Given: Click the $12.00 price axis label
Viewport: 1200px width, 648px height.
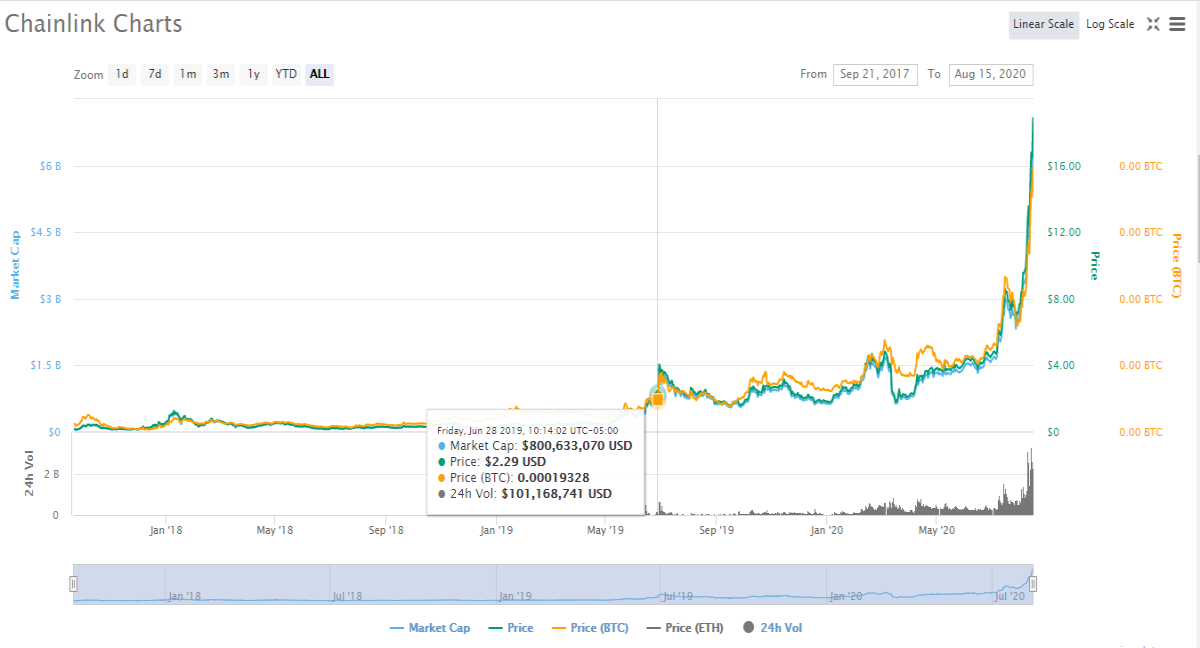Looking at the screenshot, I should click(x=1063, y=232).
